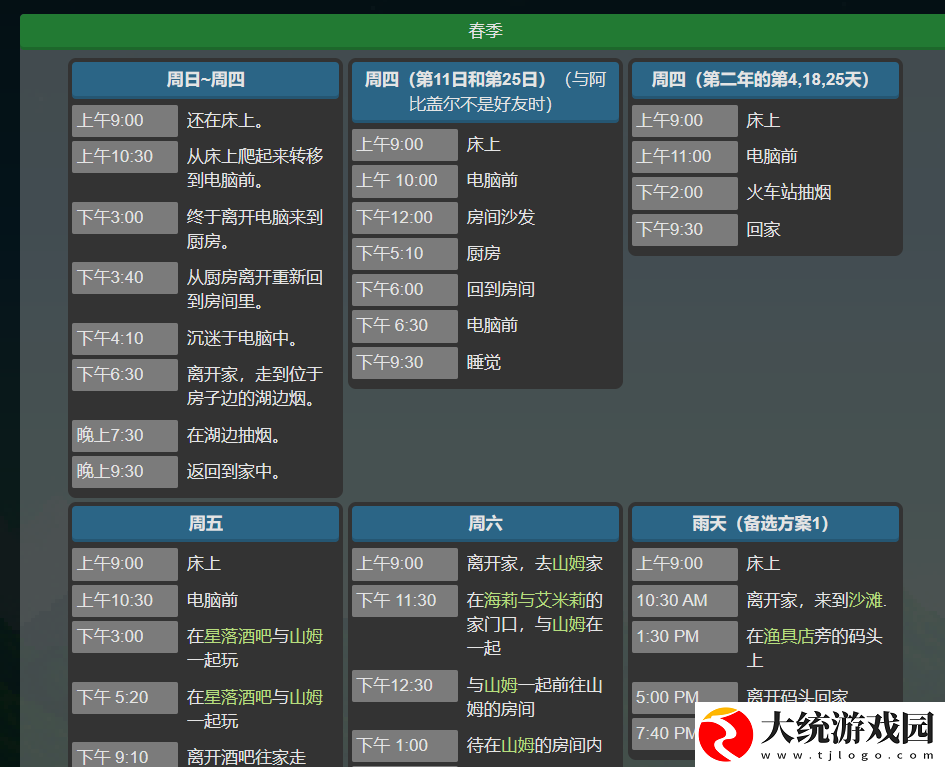Select the 周四（第11日和第25日）schedule header
Image resolution: width=945 pixels, height=767 pixels.
(485, 92)
